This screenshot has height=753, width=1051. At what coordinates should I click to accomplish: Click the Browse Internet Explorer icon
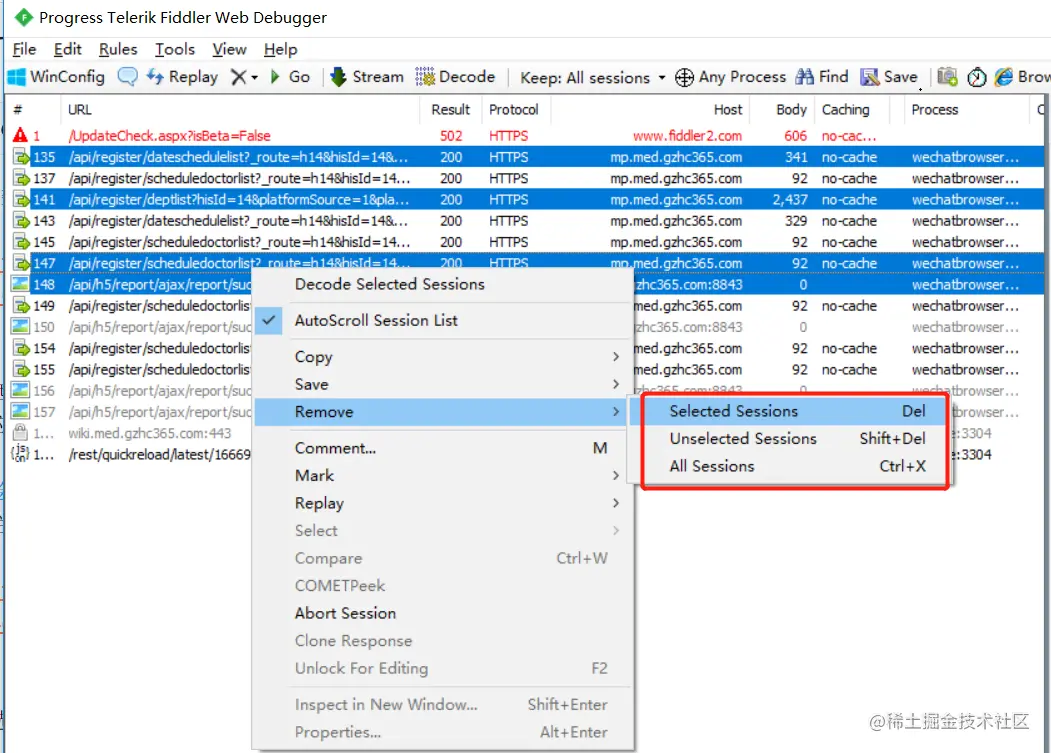click(1003, 77)
